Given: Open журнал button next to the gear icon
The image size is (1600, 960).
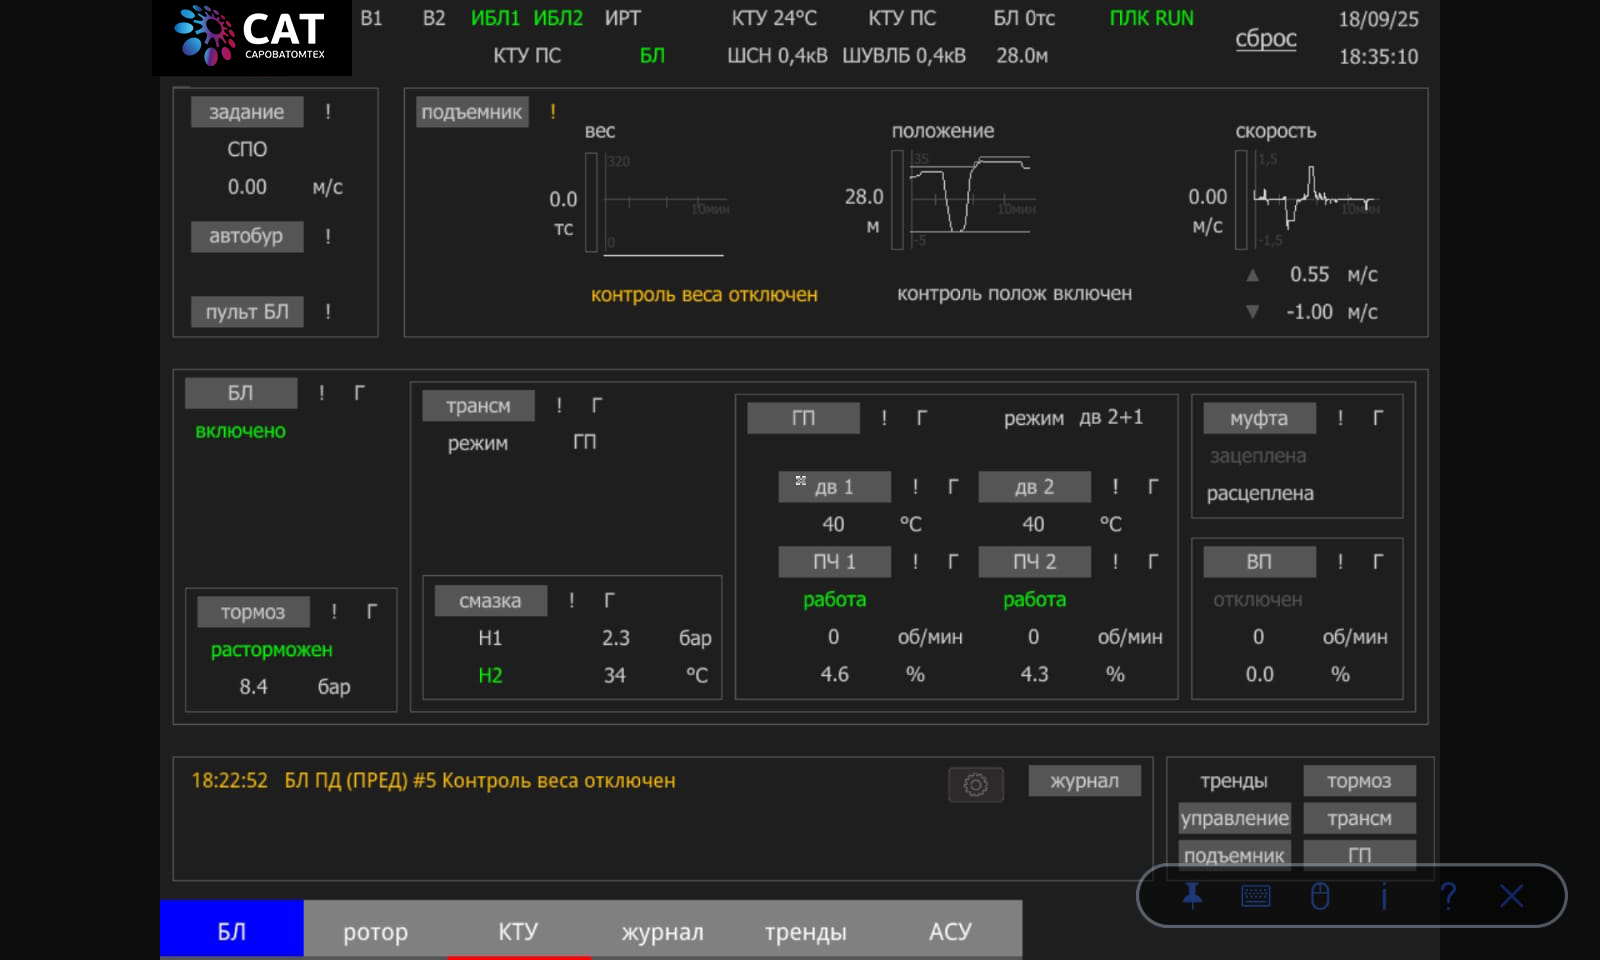Looking at the screenshot, I should 1085,781.
